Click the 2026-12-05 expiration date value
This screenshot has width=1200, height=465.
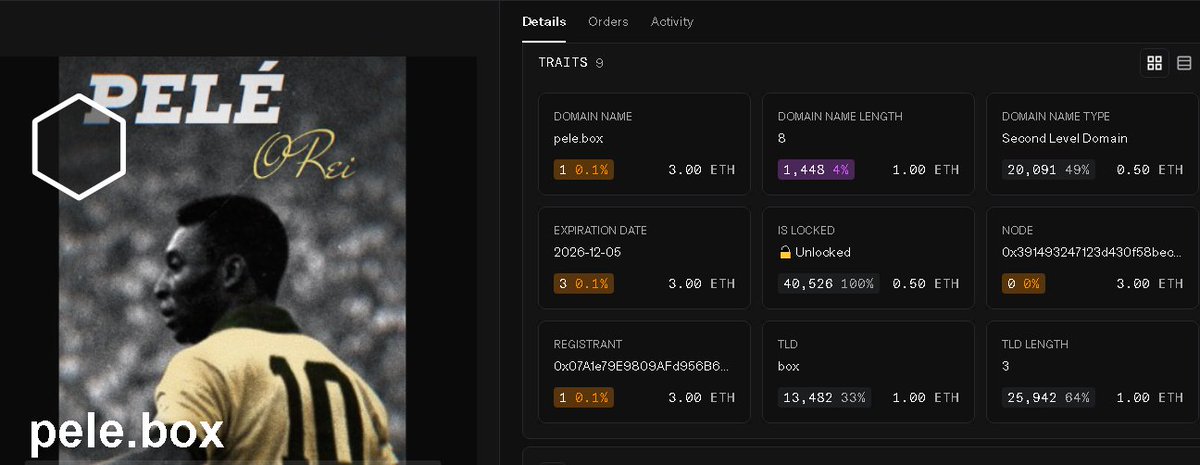click(x=587, y=253)
